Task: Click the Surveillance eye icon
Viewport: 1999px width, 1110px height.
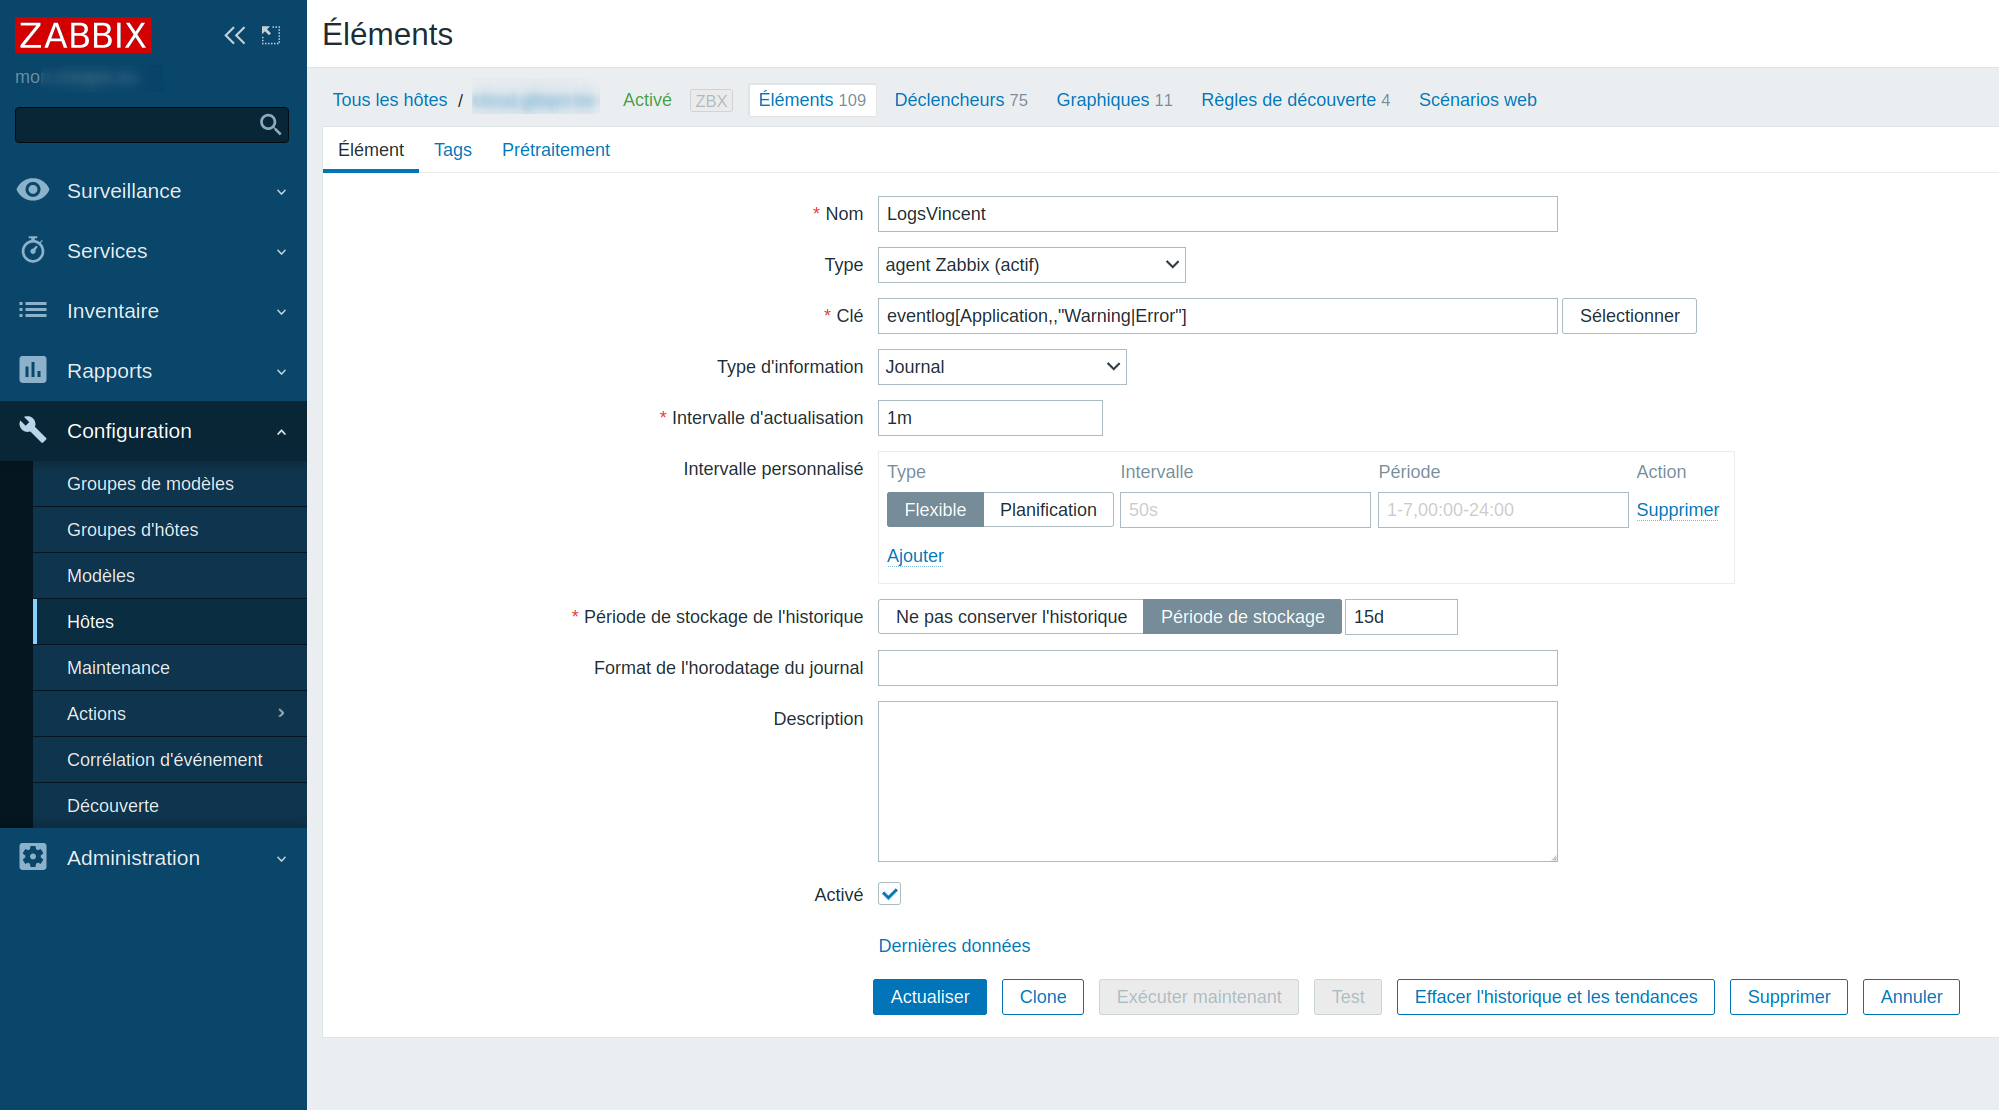Action: pos(33,190)
